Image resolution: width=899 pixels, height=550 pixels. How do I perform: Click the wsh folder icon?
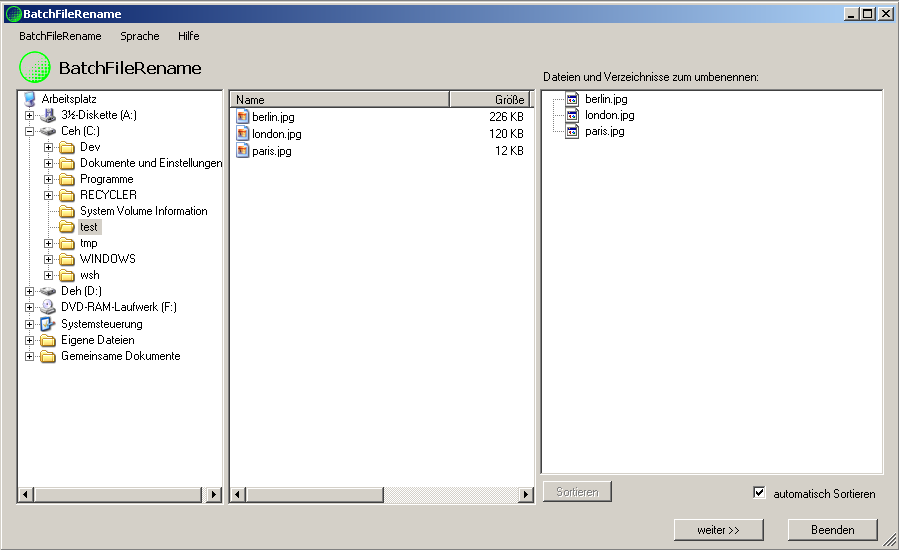point(67,275)
